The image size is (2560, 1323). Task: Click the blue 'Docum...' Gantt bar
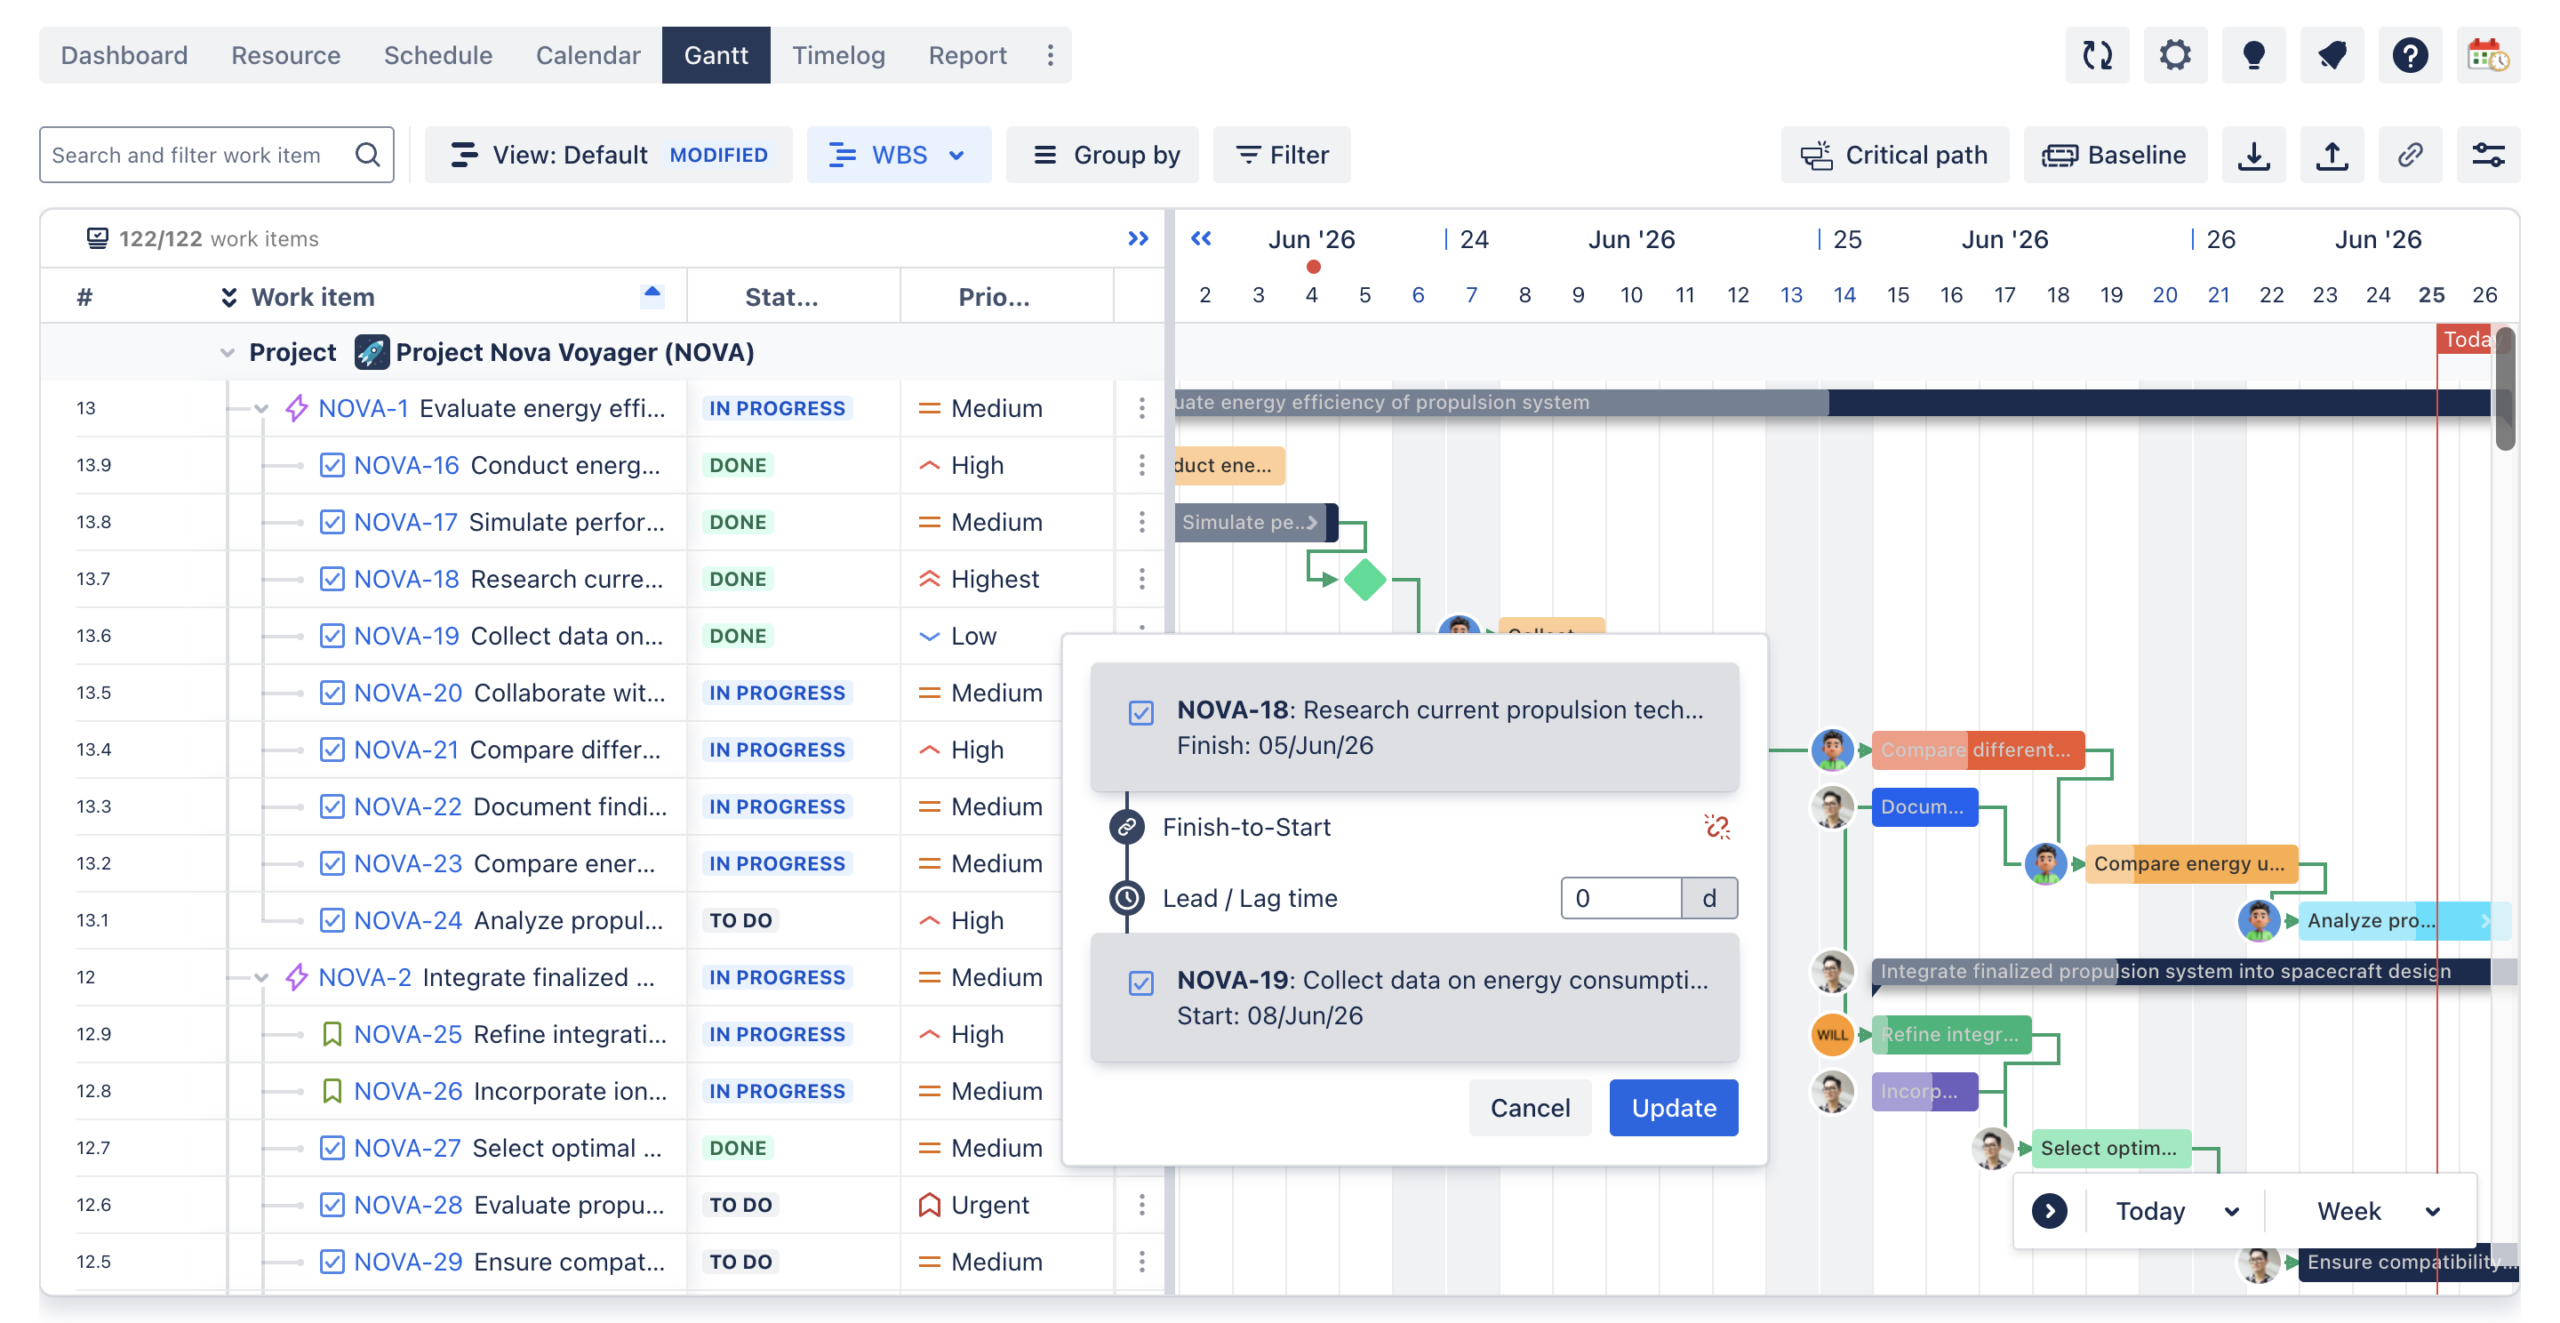1924,807
